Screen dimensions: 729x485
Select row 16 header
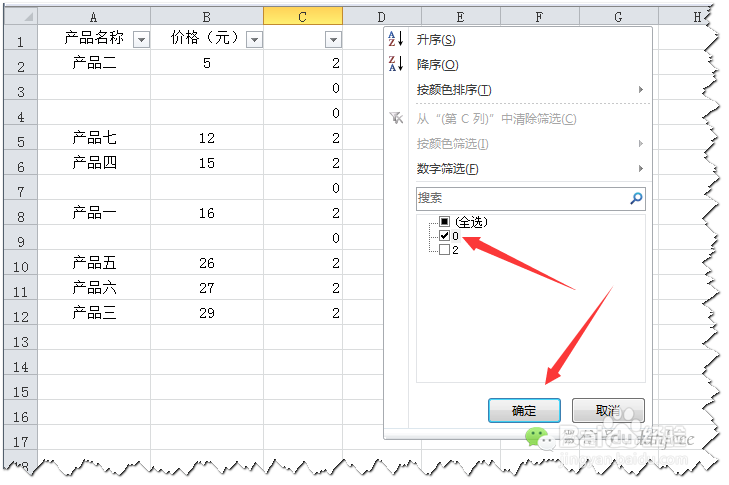(x=21, y=412)
